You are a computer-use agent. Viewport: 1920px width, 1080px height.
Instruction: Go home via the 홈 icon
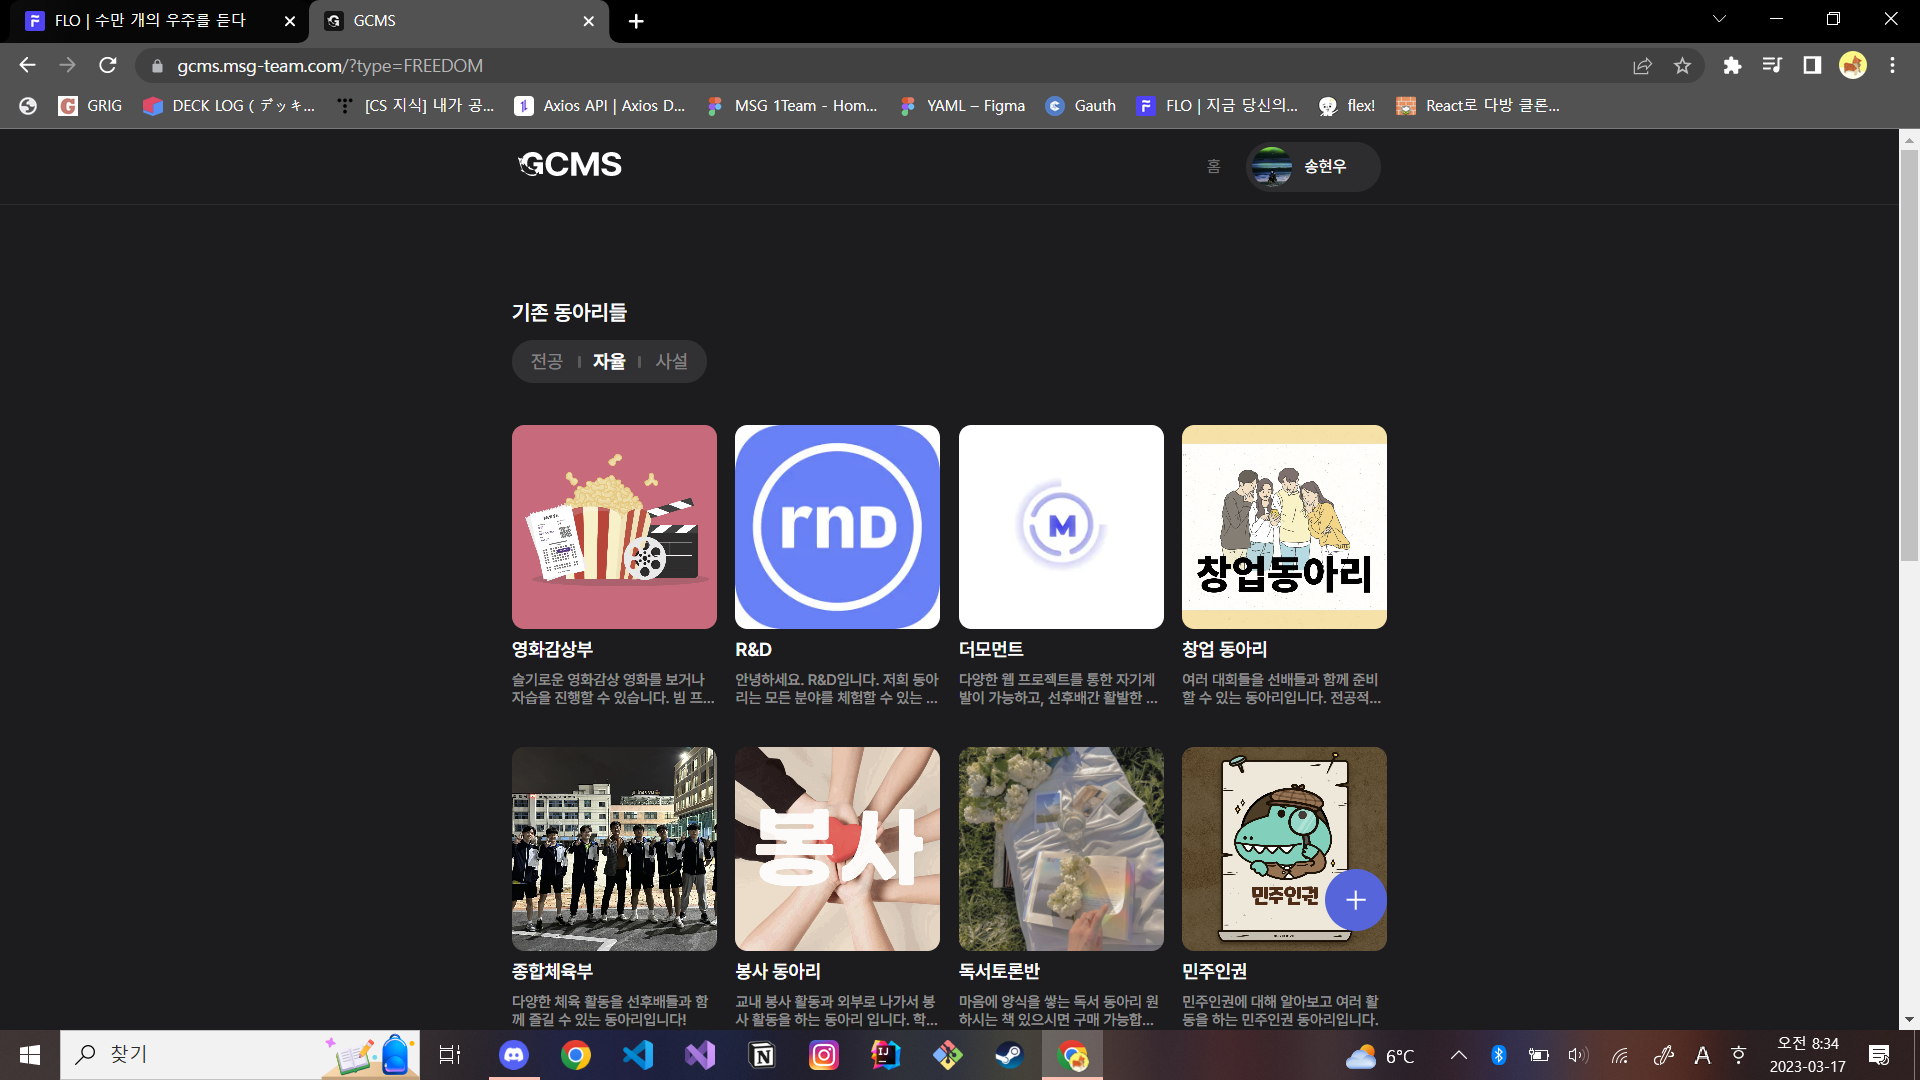pyautogui.click(x=1213, y=167)
